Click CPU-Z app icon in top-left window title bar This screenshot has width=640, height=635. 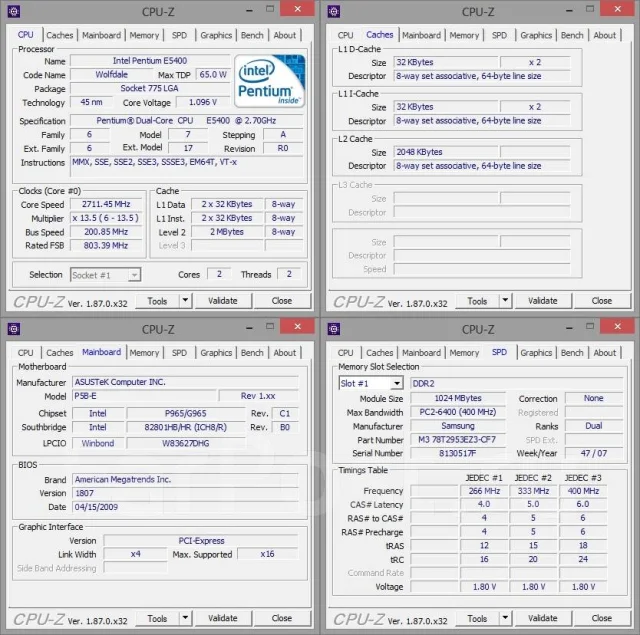13,11
